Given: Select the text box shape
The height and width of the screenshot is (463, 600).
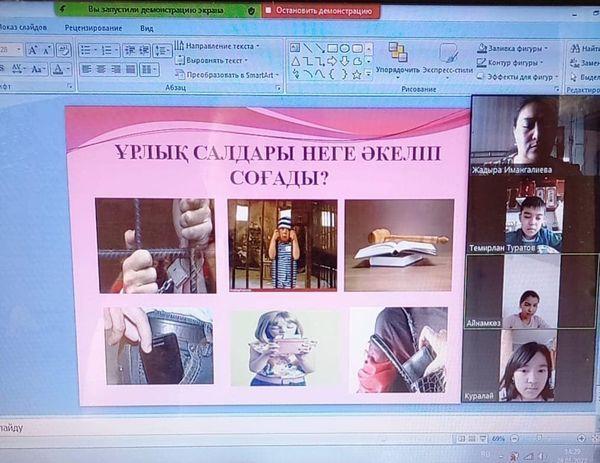Looking at the screenshot, I should (295, 48).
